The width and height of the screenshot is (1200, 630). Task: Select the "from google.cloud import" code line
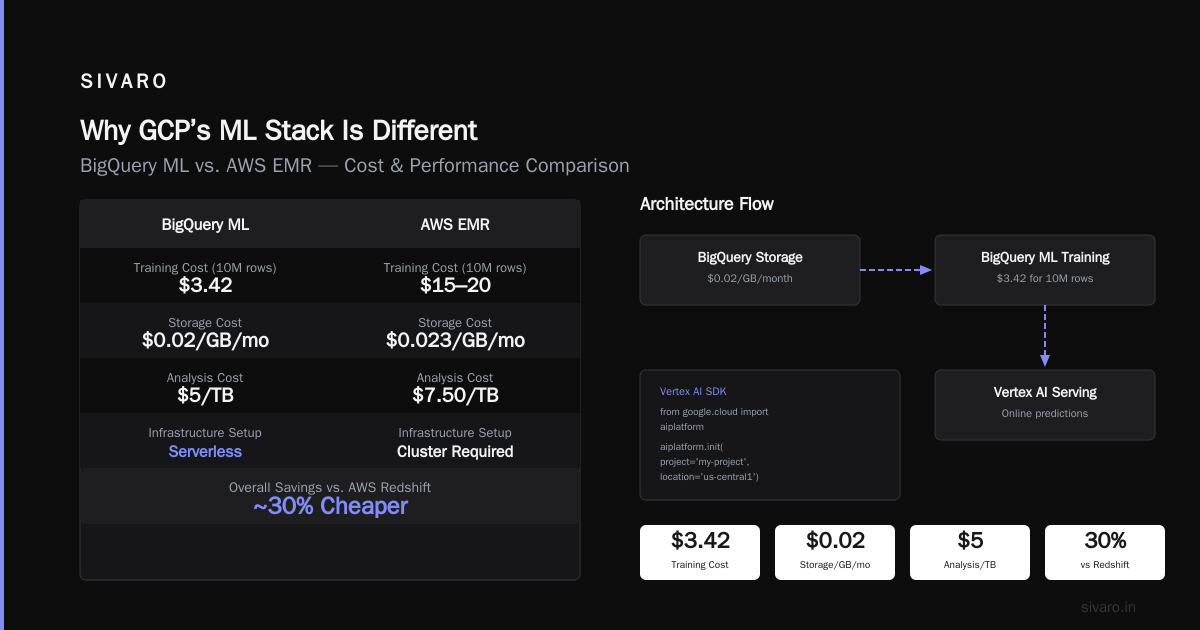(714, 412)
